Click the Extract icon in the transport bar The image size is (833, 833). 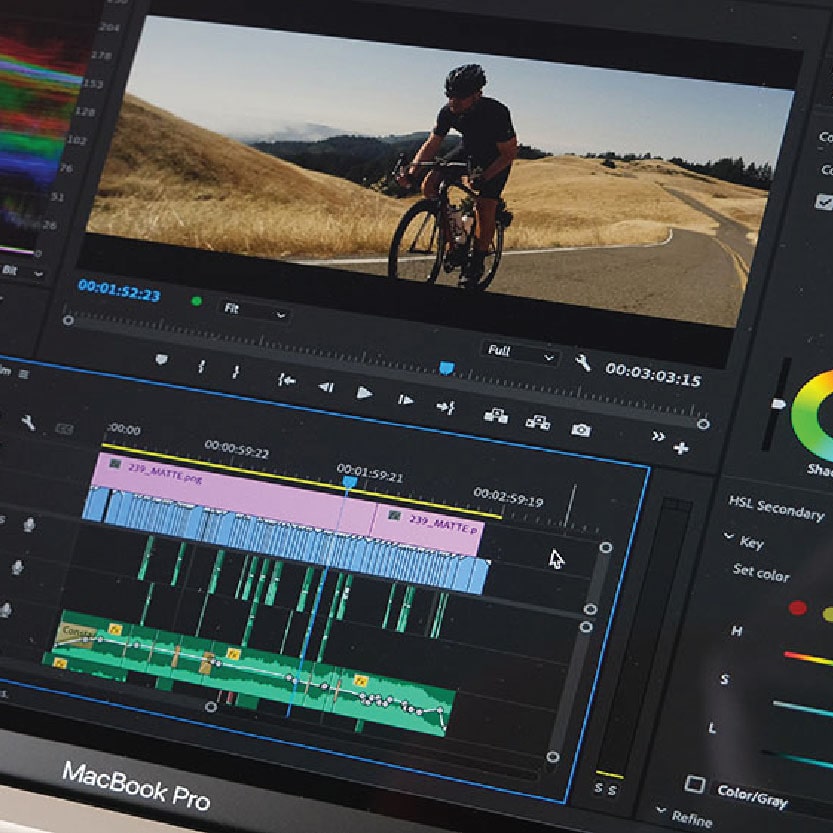coord(541,422)
